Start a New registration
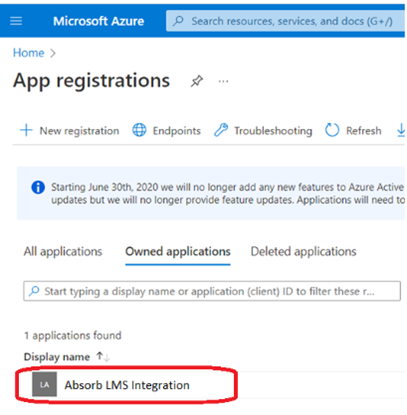The height and width of the screenshot is (415, 407). point(70,130)
